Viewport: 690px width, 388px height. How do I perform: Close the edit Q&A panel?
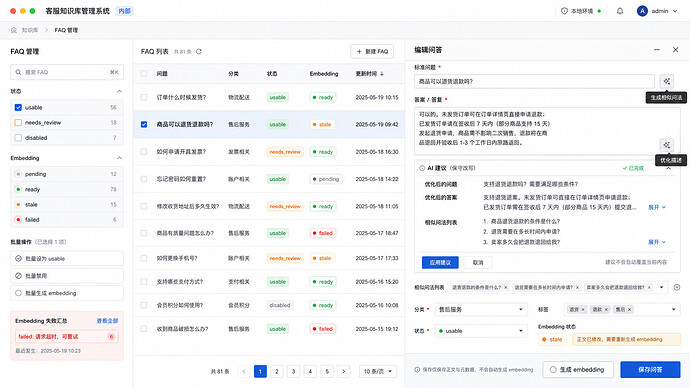(x=675, y=50)
